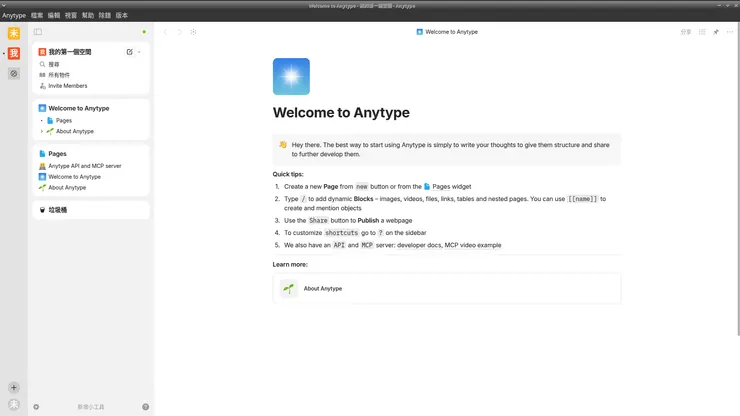Open the help question mark icon
This screenshot has width=740, height=416.
pos(145,407)
